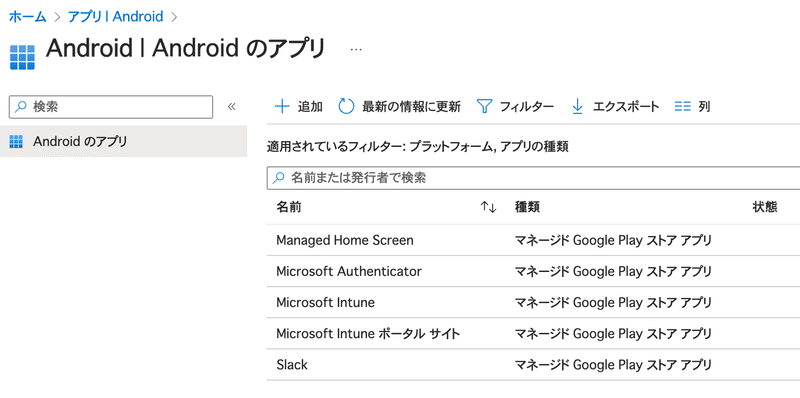Open the フィルター funnel icon
Image resolution: width=800 pixels, height=398 pixels.
pos(484,107)
